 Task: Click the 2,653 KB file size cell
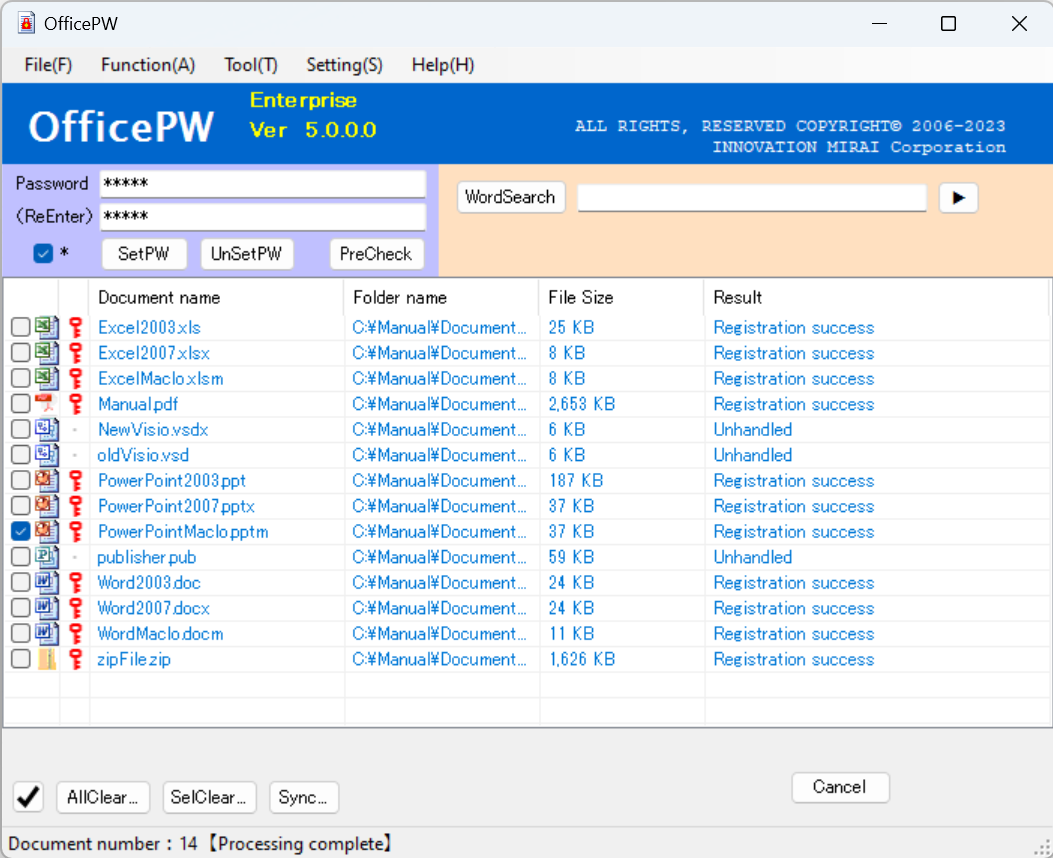tap(582, 404)
